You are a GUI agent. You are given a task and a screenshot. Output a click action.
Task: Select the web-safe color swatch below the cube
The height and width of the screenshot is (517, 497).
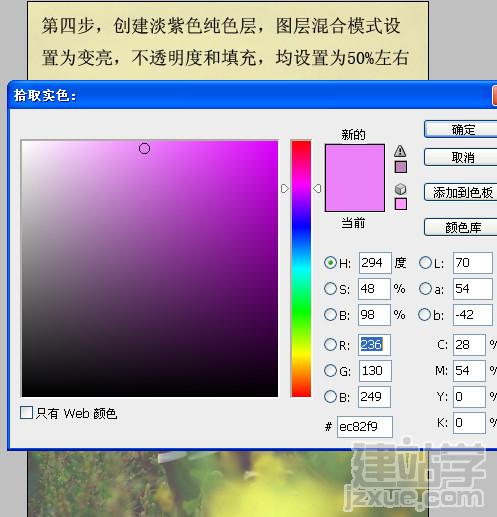pyautogui.click(x=401, y=204)
